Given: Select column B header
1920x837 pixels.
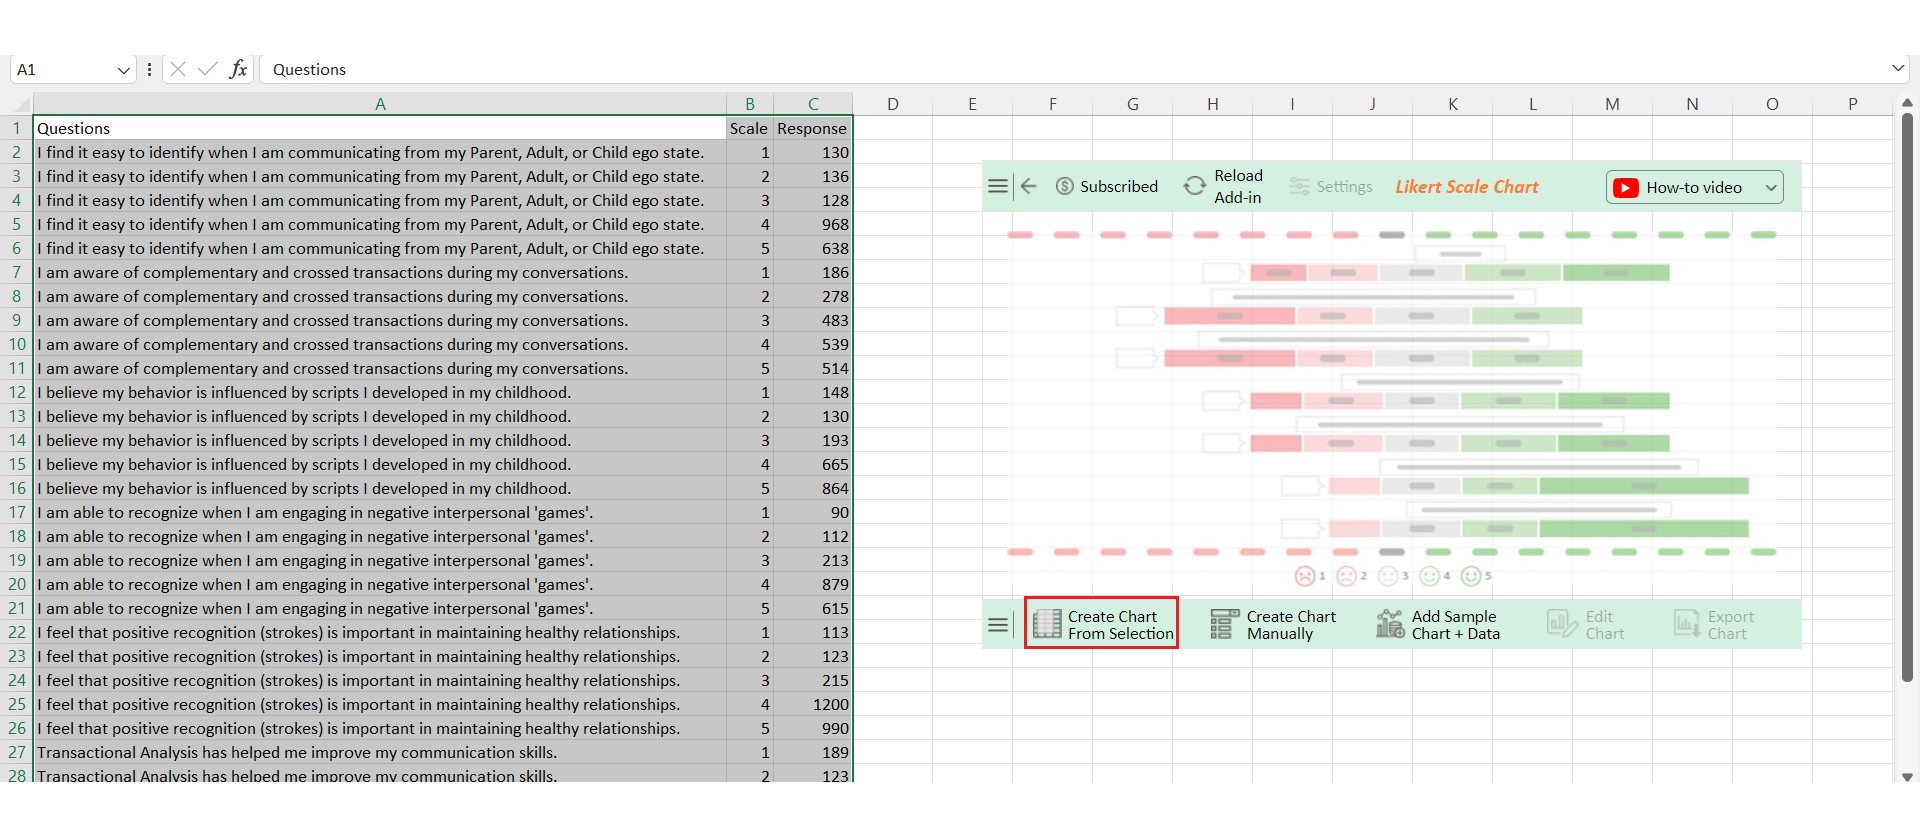Looking at the screenshot, I should [750, 104].
